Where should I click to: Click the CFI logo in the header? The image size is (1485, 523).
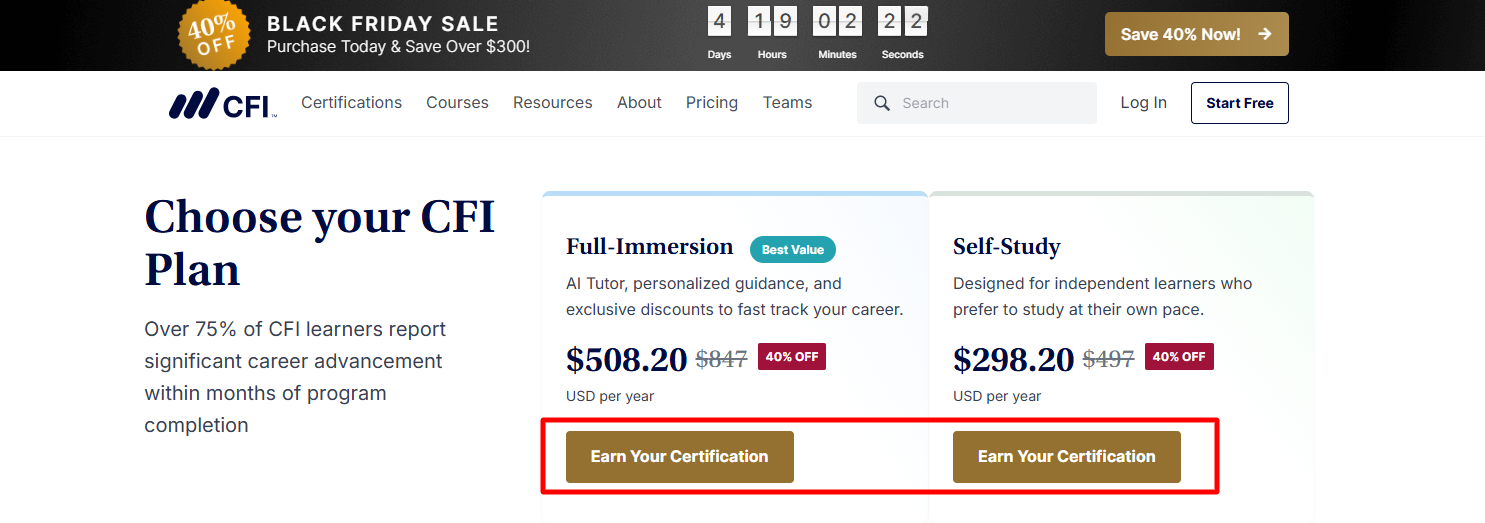click(222, 103)
